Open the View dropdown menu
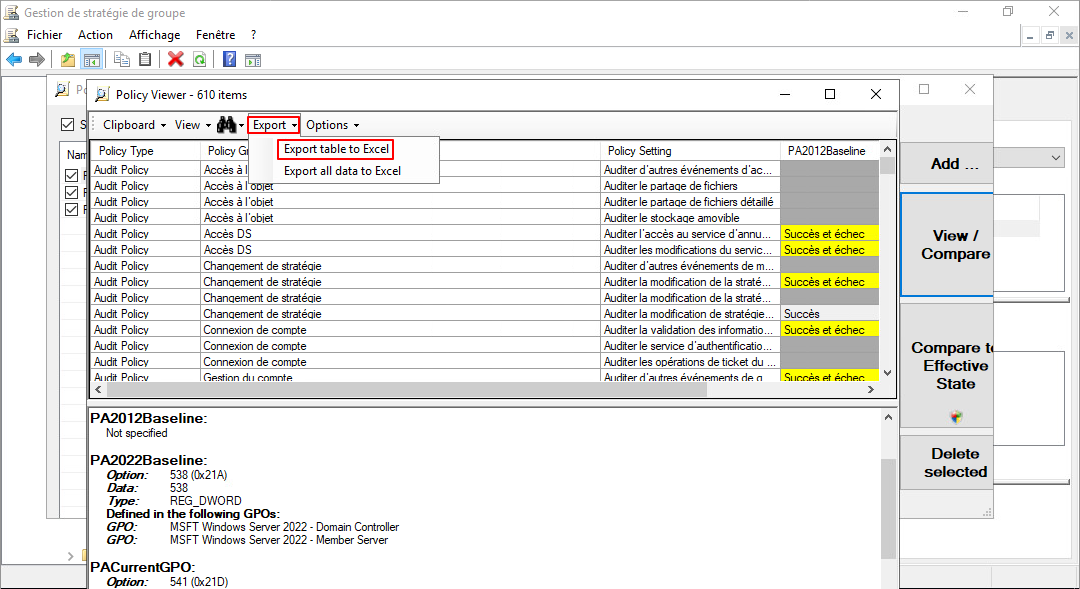1080x589 pixels. 192,125
